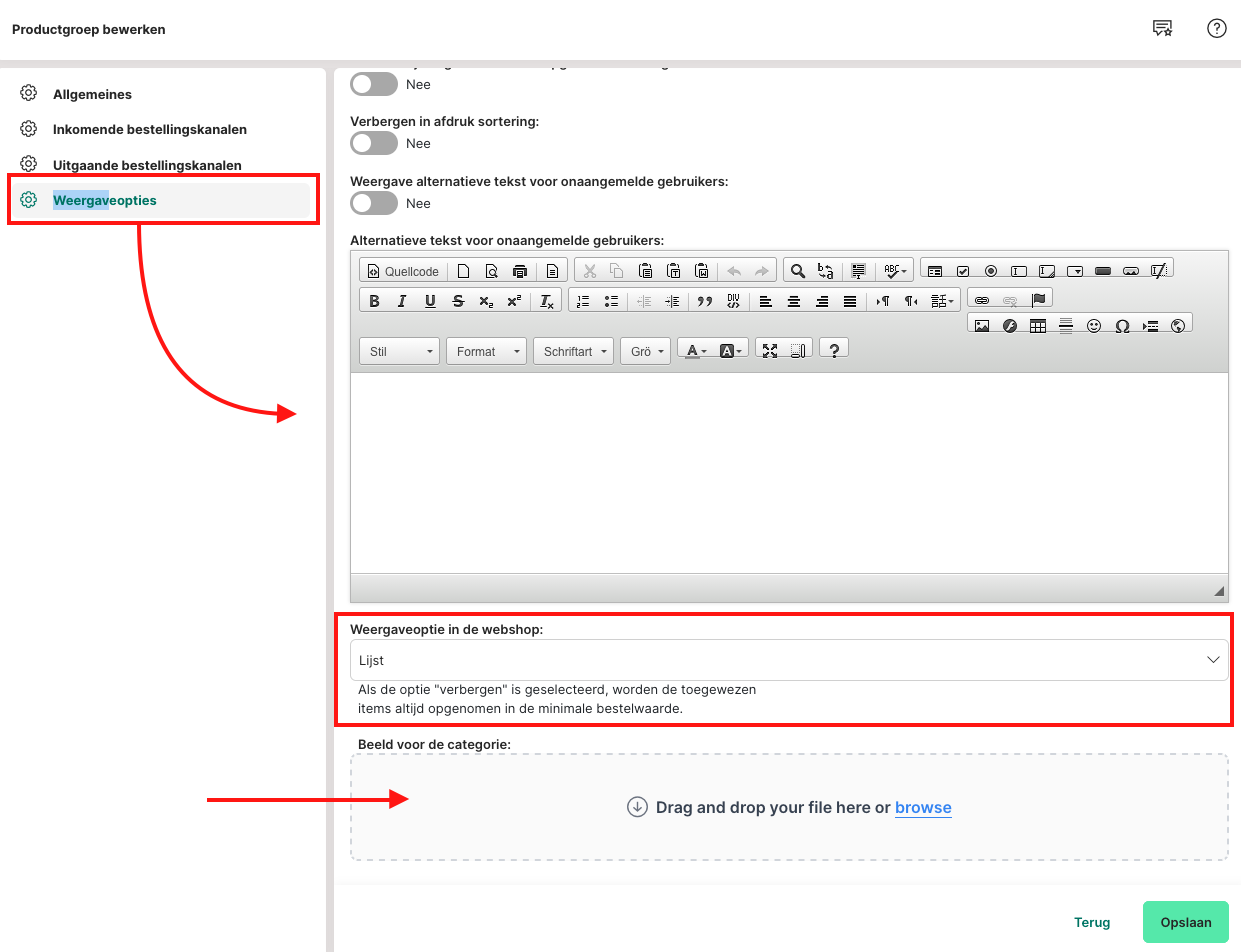The image size is (1241, 952).
Task: Open Inkomende bestellingskanalen section
Action: [x=149, y=129]
